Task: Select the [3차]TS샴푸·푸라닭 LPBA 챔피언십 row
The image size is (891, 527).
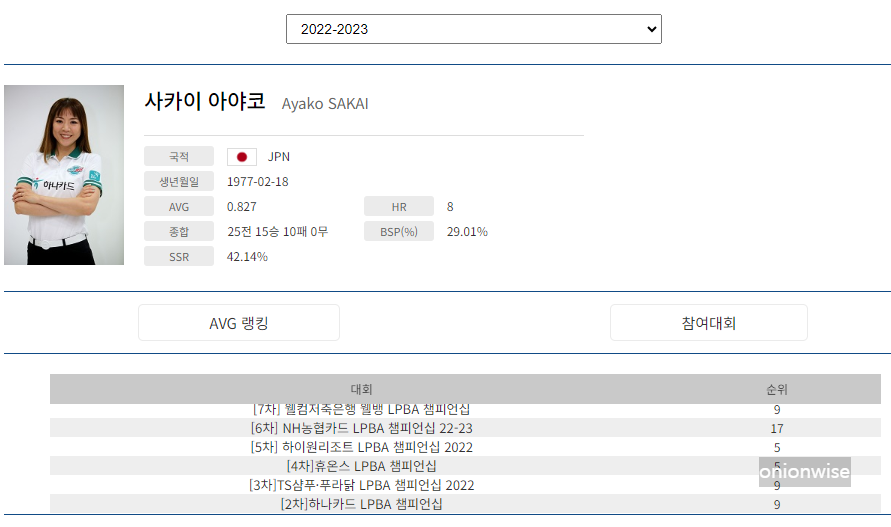Action: [x=465, y=485]
